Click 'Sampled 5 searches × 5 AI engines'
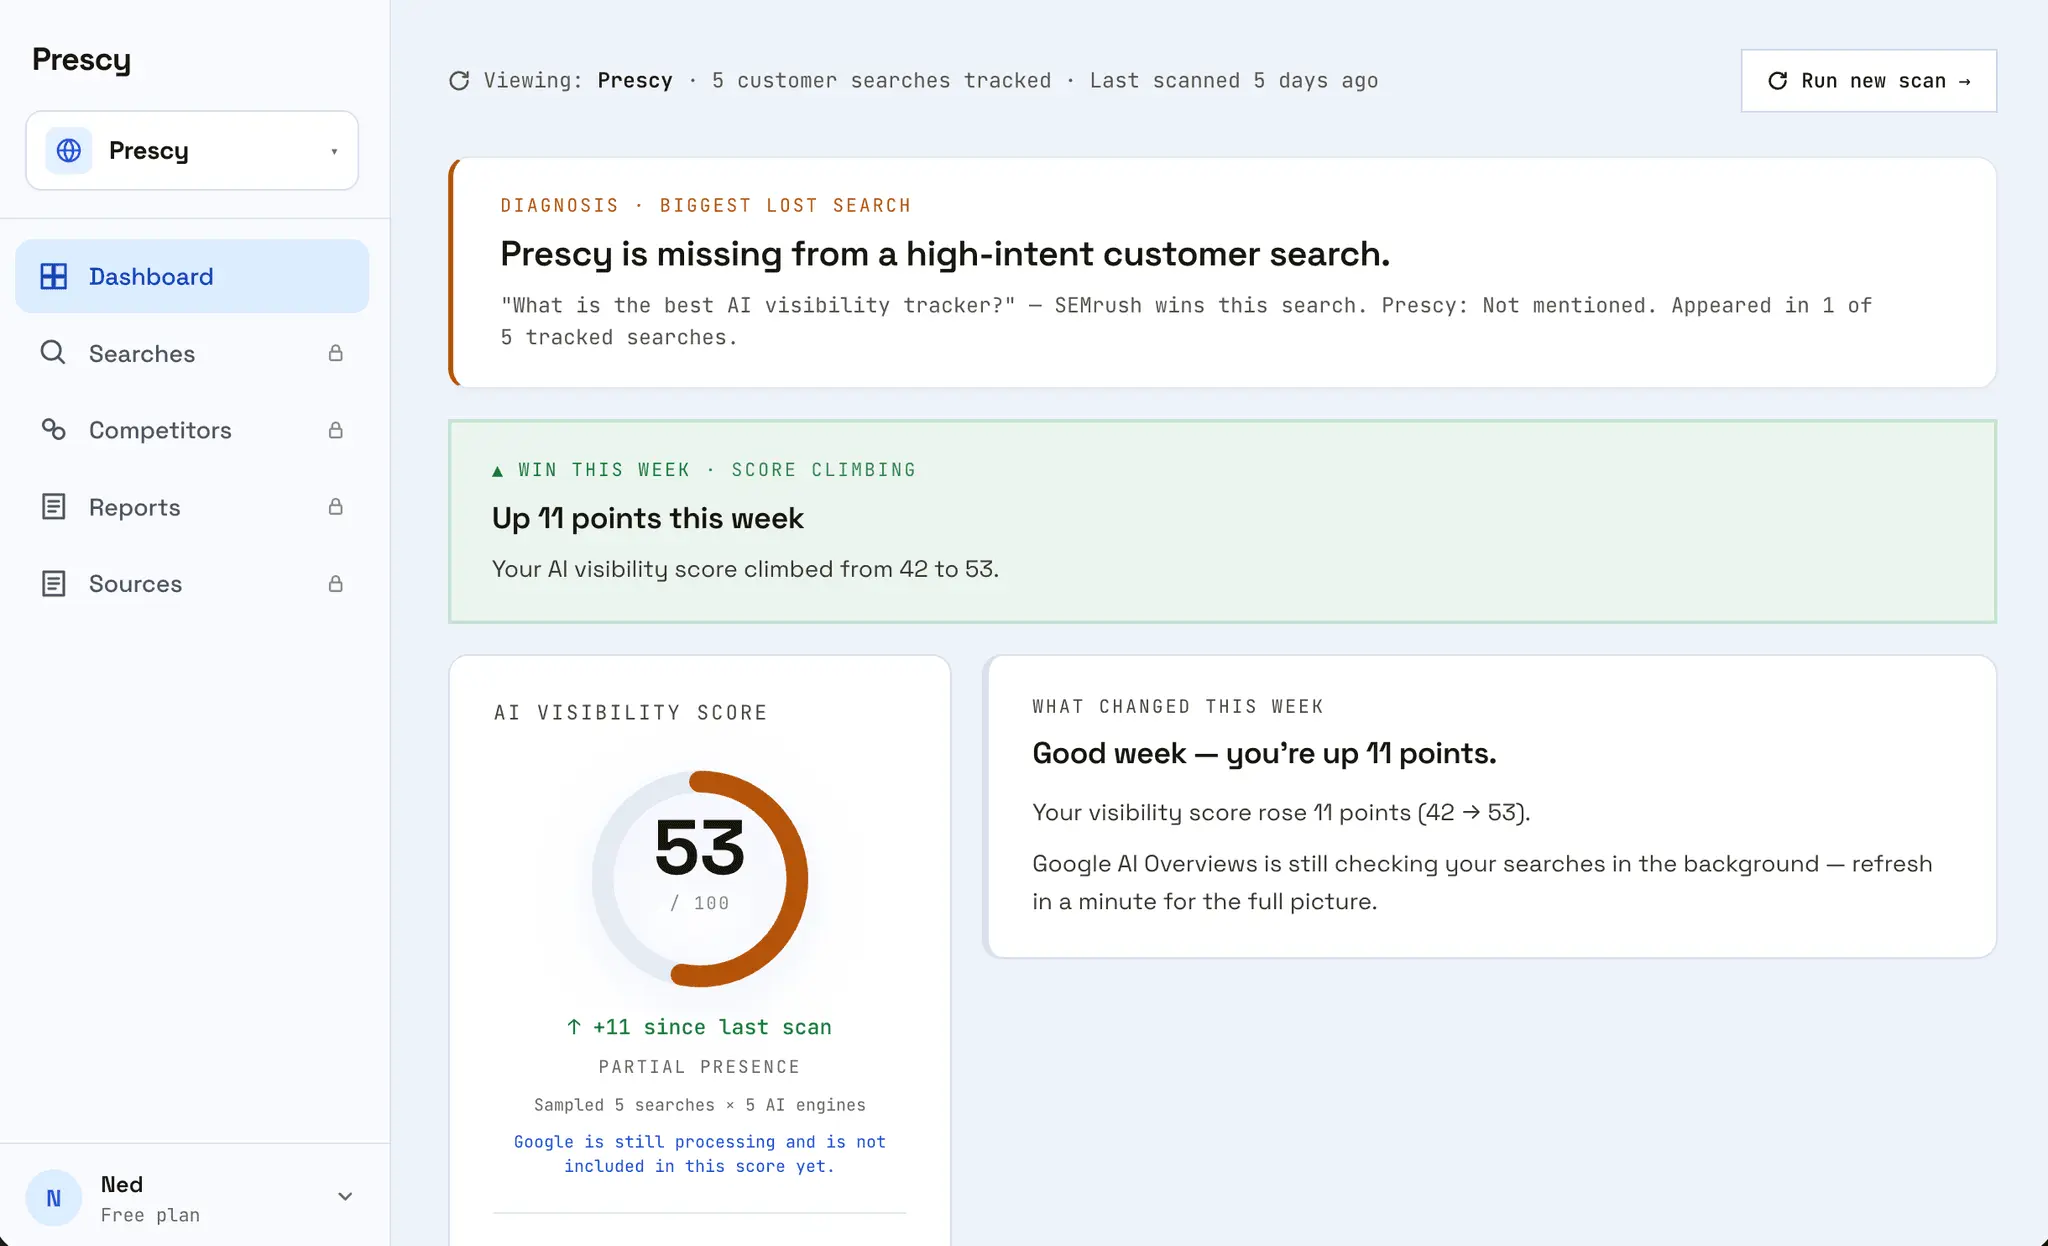 point(700,1105)
